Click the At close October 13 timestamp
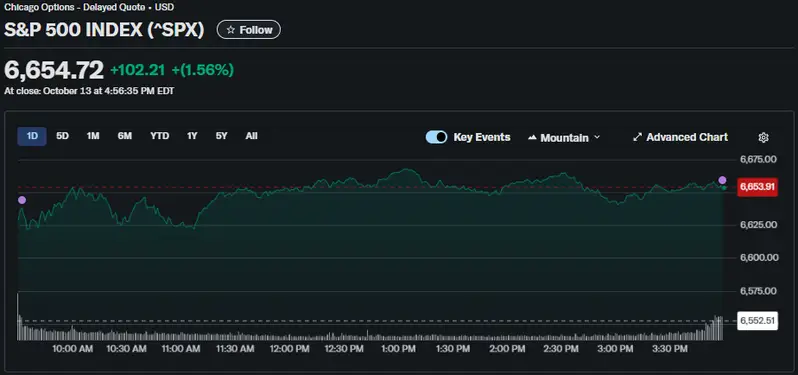Viewport: 798px width, 375px height. coord(89,92)
